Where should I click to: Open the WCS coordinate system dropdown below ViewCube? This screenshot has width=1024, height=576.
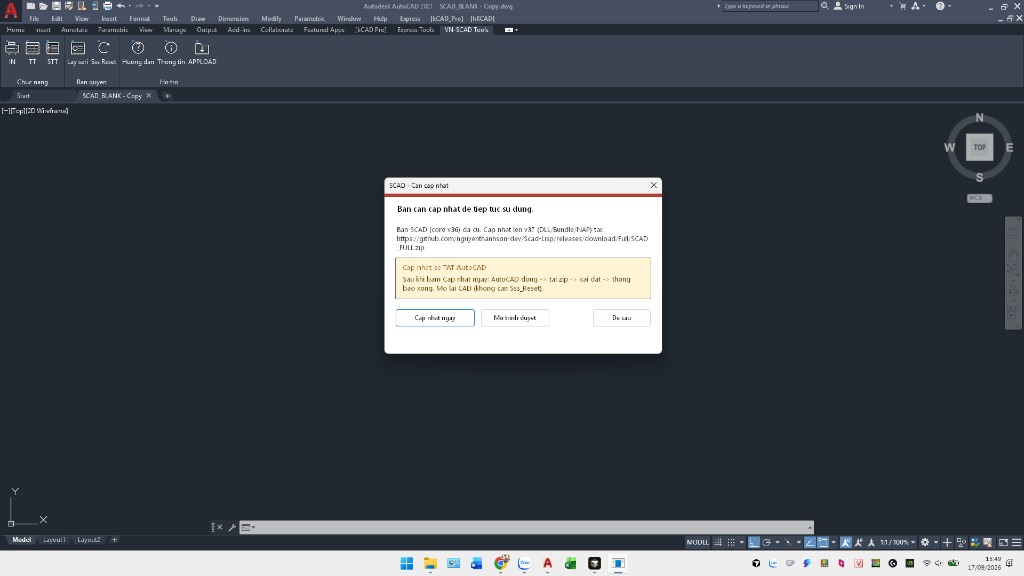(x=980, y=198)
